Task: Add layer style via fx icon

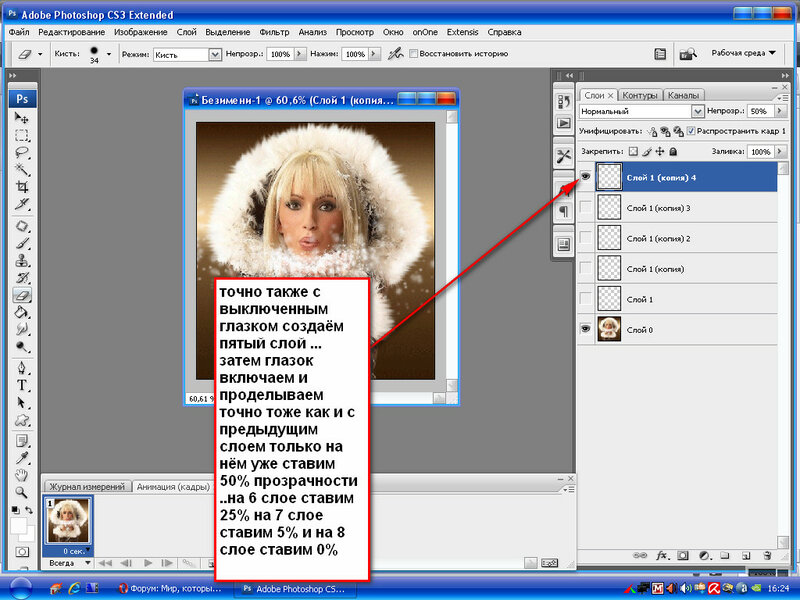Action: pyautogui.click(x=662, y=556)
